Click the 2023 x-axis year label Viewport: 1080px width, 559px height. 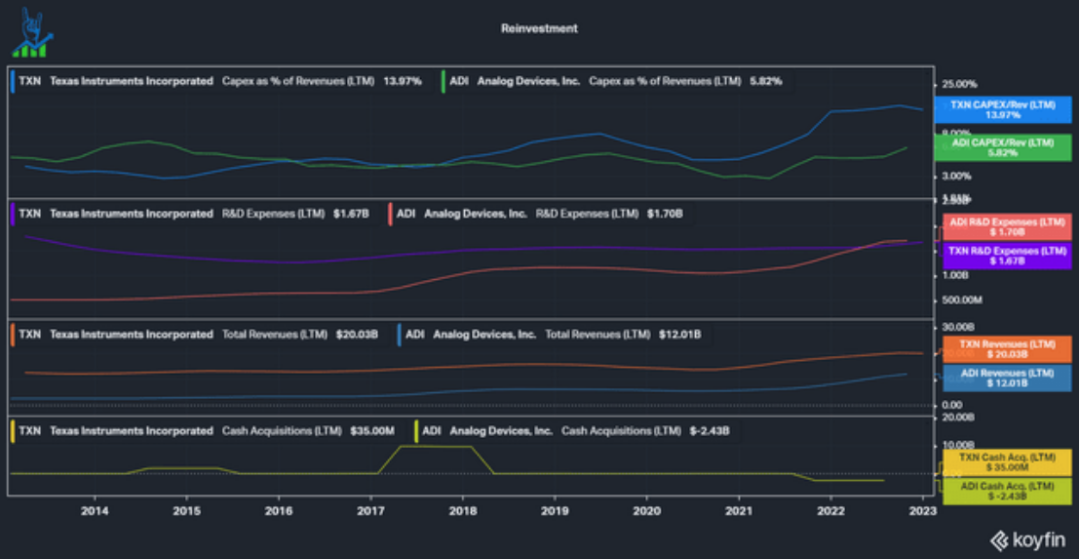tap(922, 510)
